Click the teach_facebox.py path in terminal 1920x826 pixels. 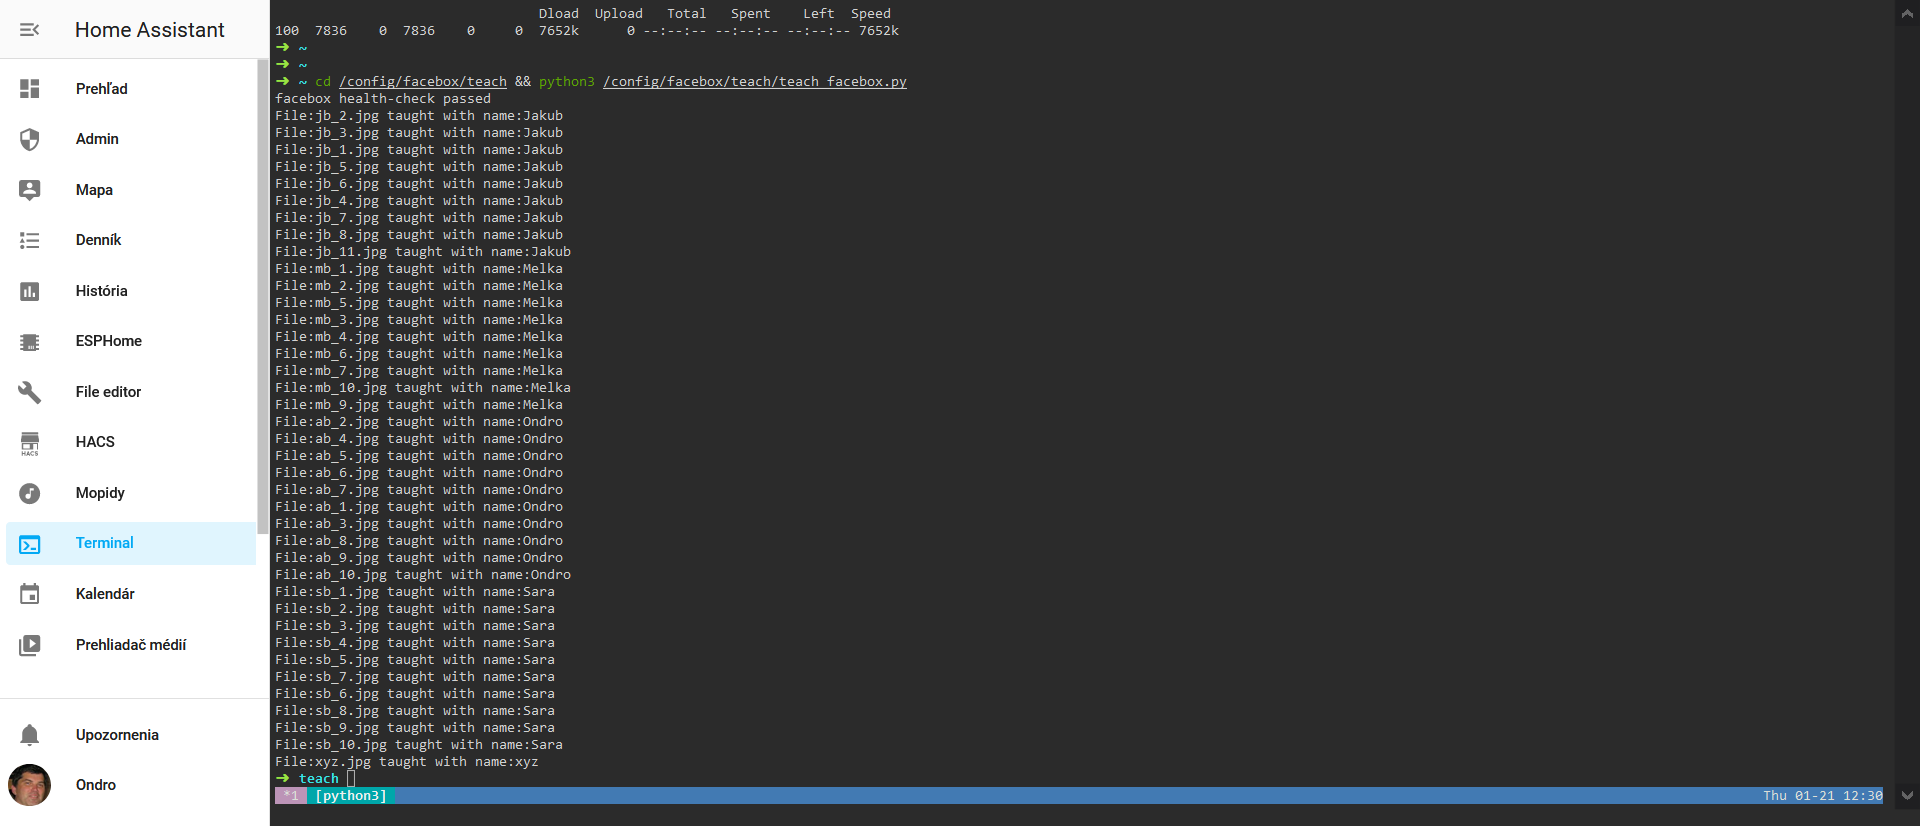(755, 82)
